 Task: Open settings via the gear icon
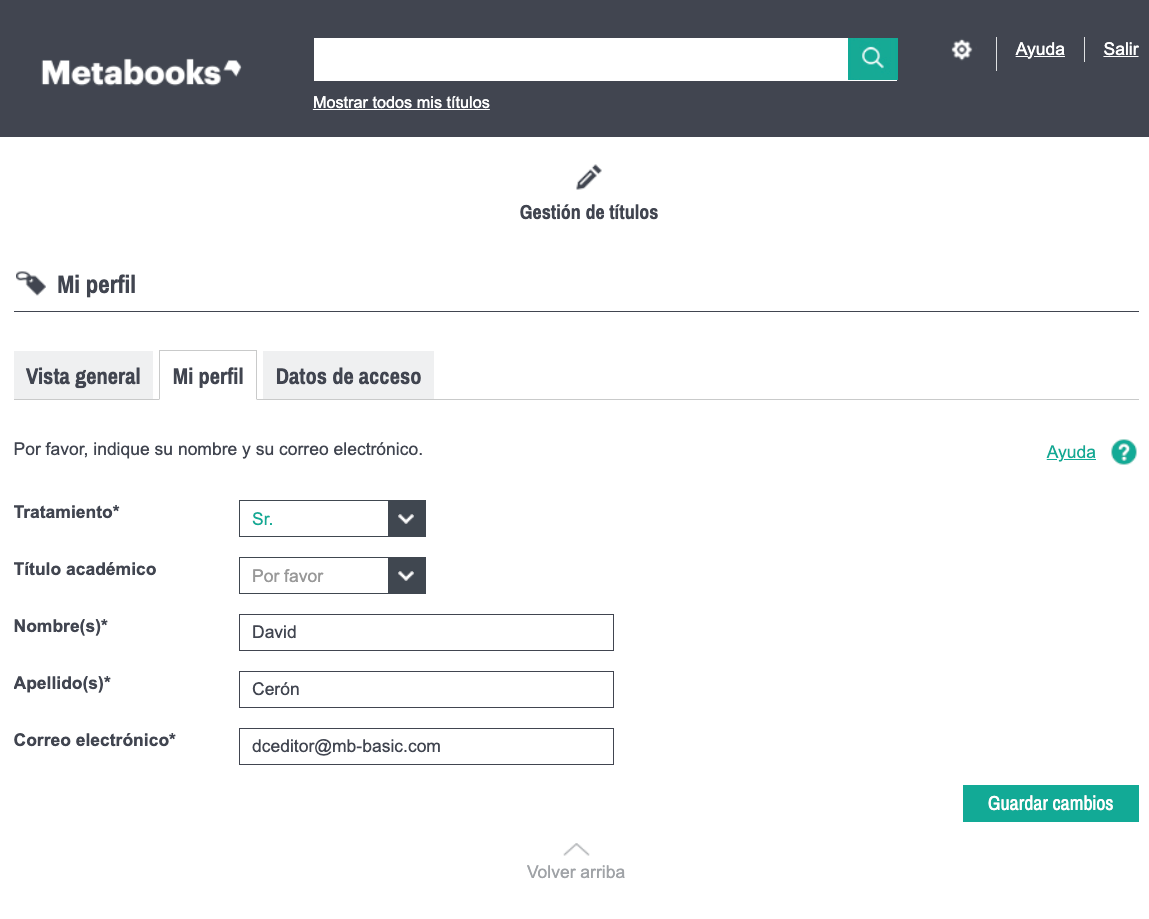[x=961, y=50]
